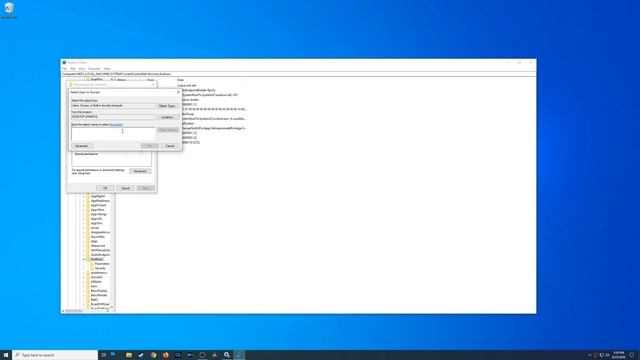Expand the AppMgmt key
The image size is (640, 360).
[x=84, y=196]
